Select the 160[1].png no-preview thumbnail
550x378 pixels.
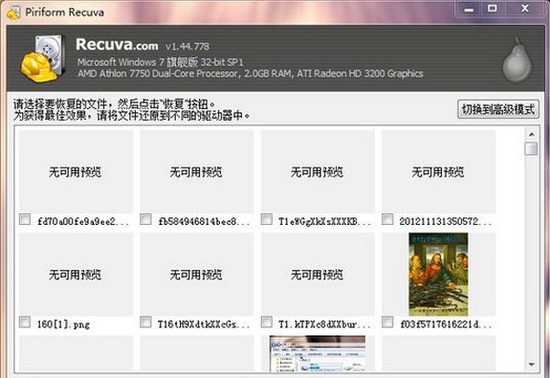[76, 274]
